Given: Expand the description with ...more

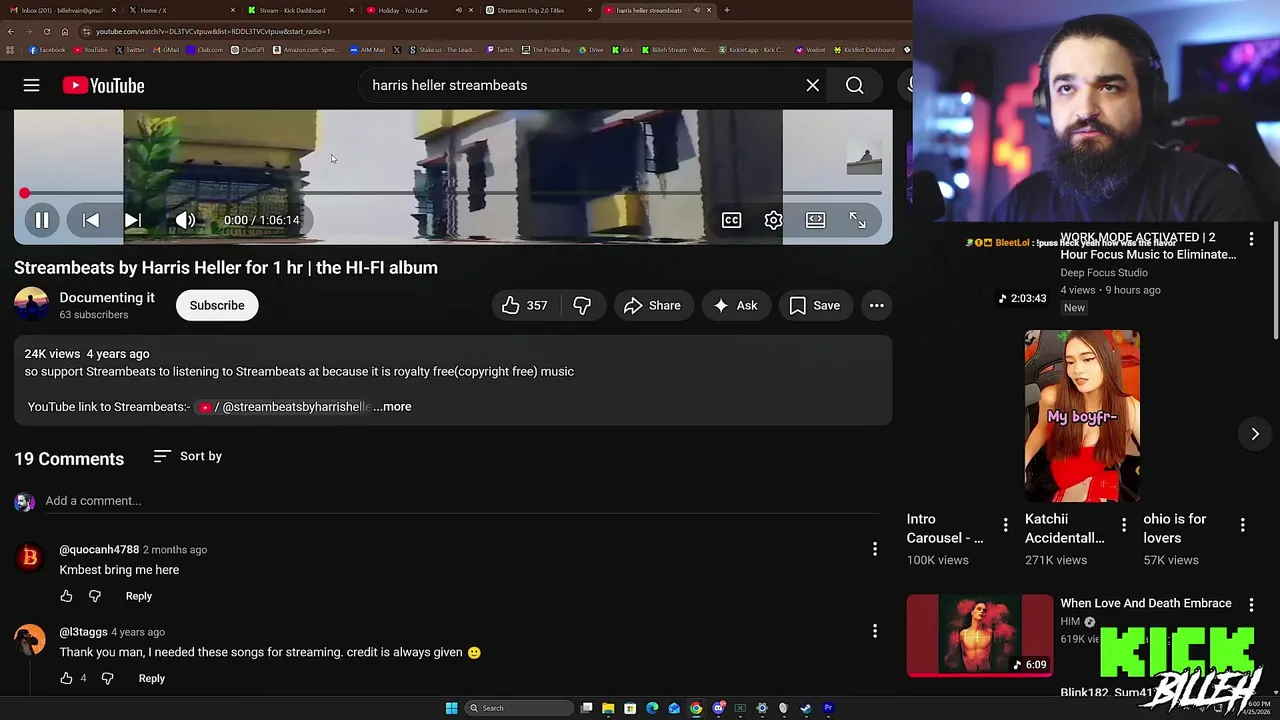Looking at the screenshot, I should 393,407.
